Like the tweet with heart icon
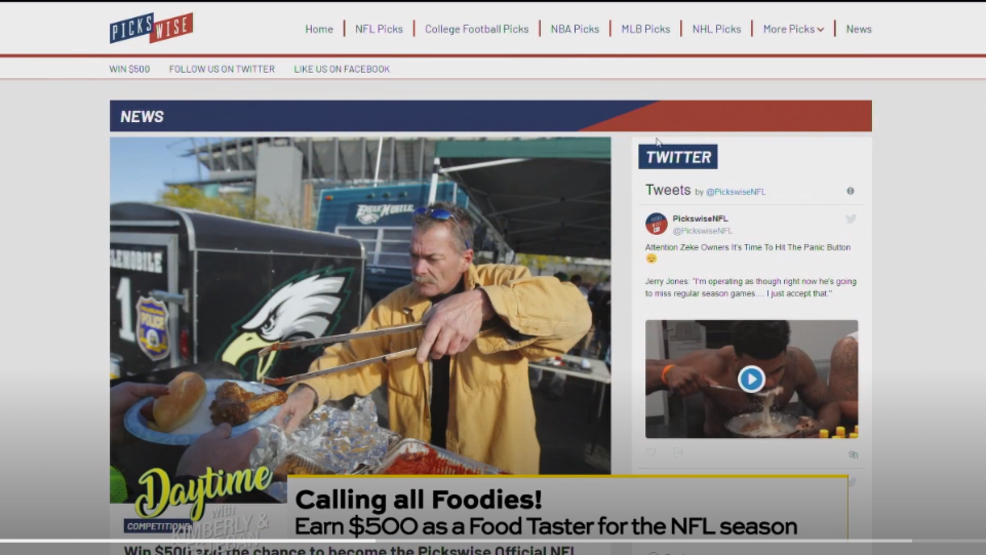Screen dimensions: 986x555 tap(651, 453)
